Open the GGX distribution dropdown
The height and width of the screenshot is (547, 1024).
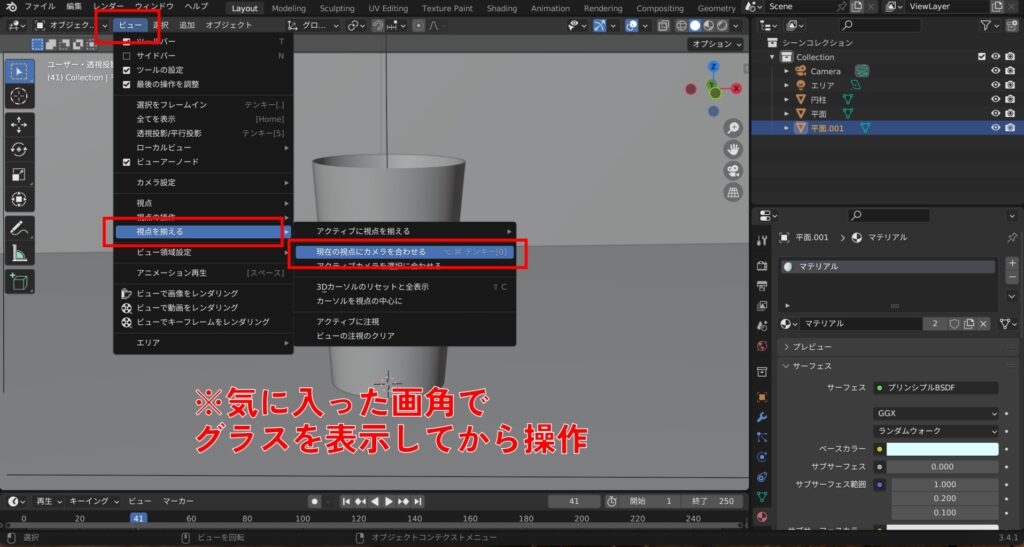coord(936,413)
